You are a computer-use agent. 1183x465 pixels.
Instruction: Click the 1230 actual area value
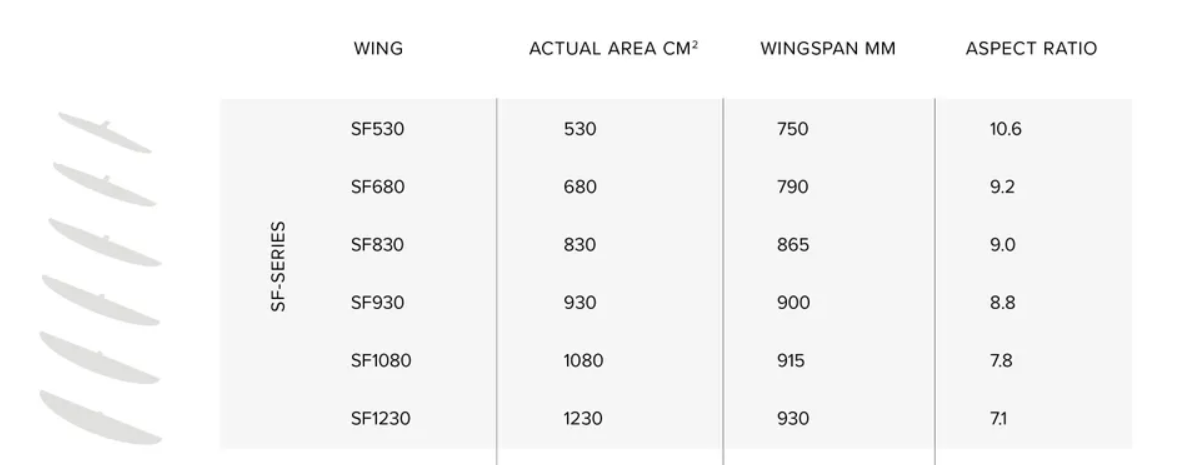[x=583, y=418]
